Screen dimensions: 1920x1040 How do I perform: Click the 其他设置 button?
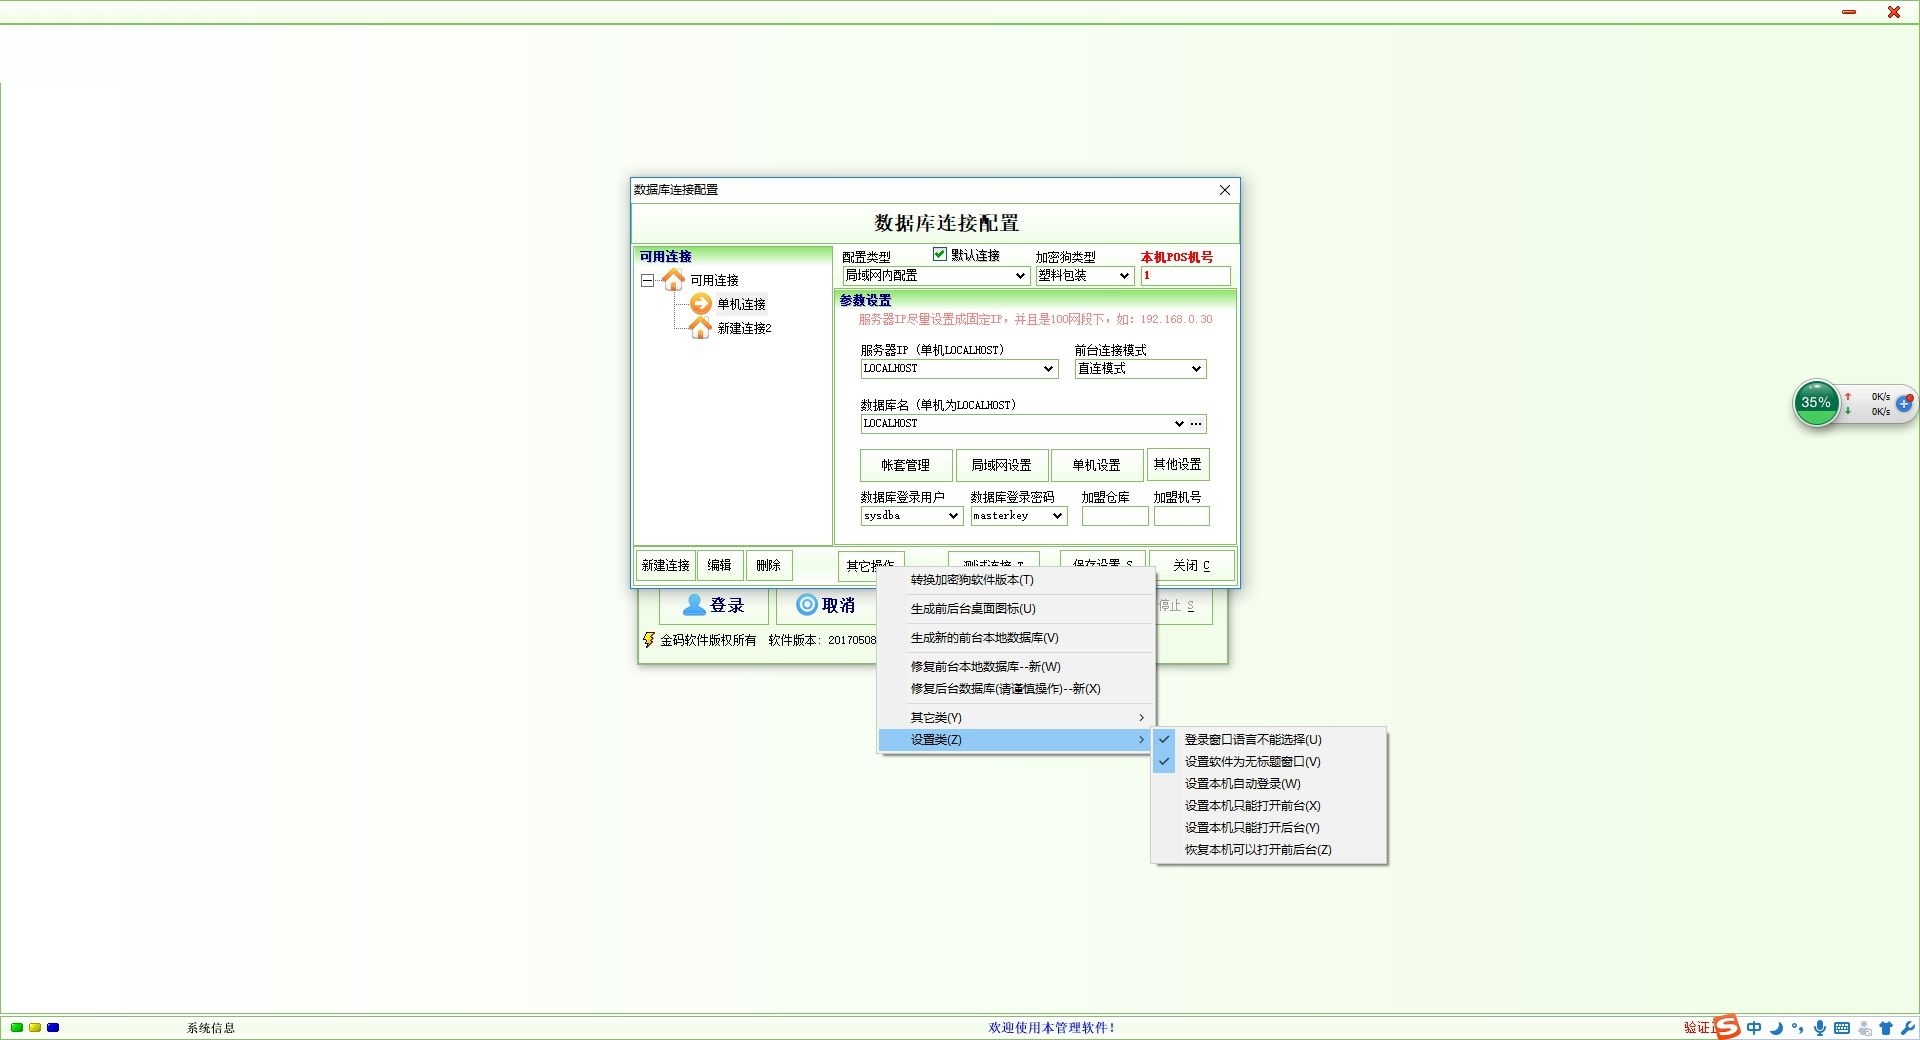tap(1178, 464)
